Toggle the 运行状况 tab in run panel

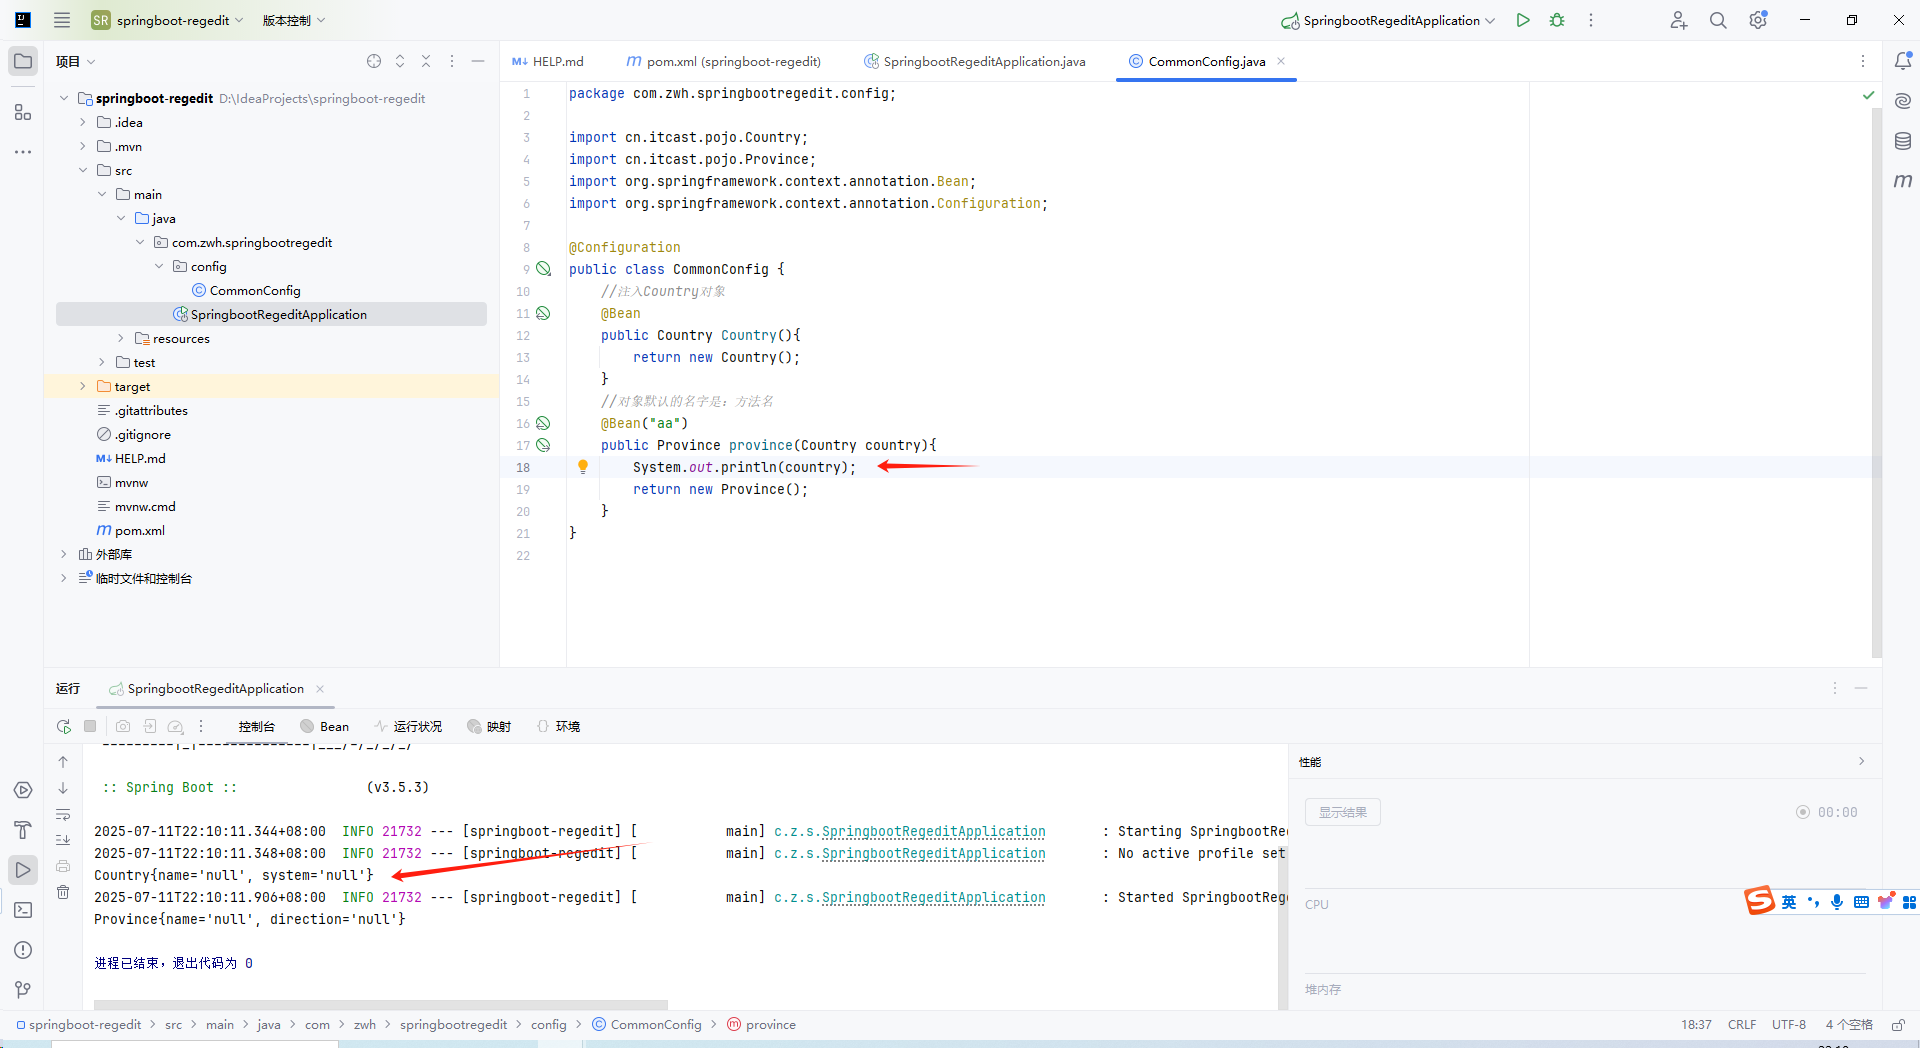tap(408, 726)
